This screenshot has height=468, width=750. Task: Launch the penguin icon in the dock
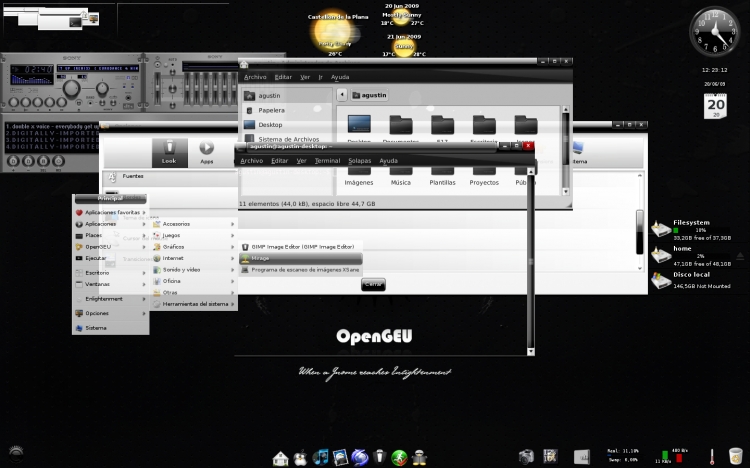(300, 458)
